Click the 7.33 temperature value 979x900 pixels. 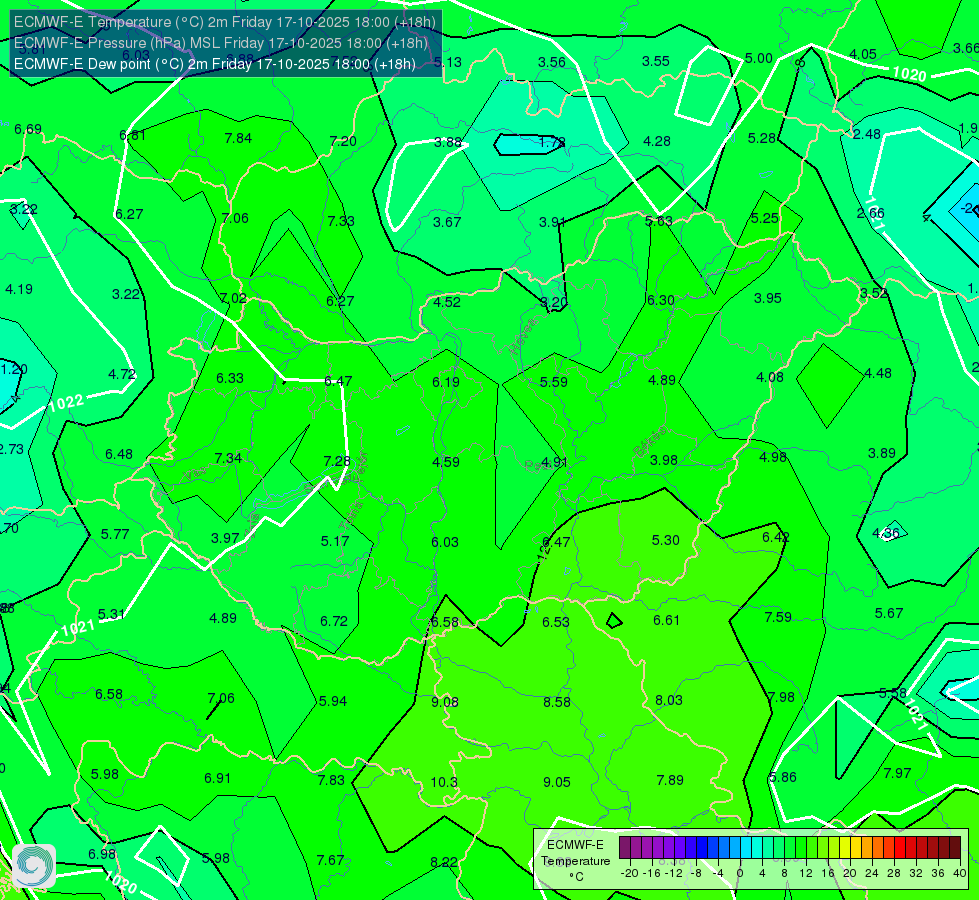(341, 221)
